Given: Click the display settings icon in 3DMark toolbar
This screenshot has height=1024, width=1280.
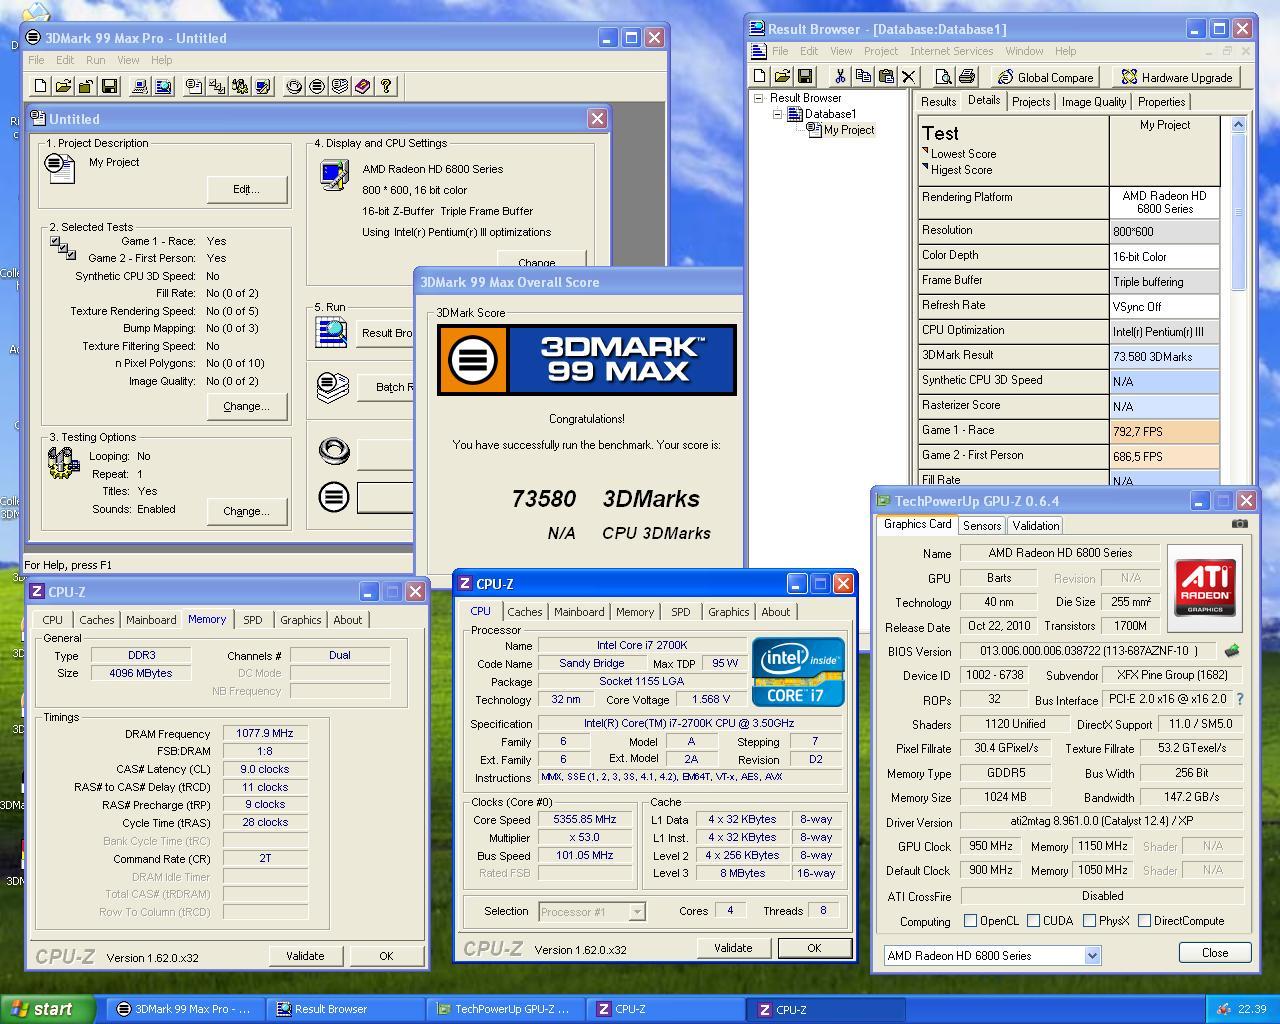Looking at the screenshot, I should point(263,87).
